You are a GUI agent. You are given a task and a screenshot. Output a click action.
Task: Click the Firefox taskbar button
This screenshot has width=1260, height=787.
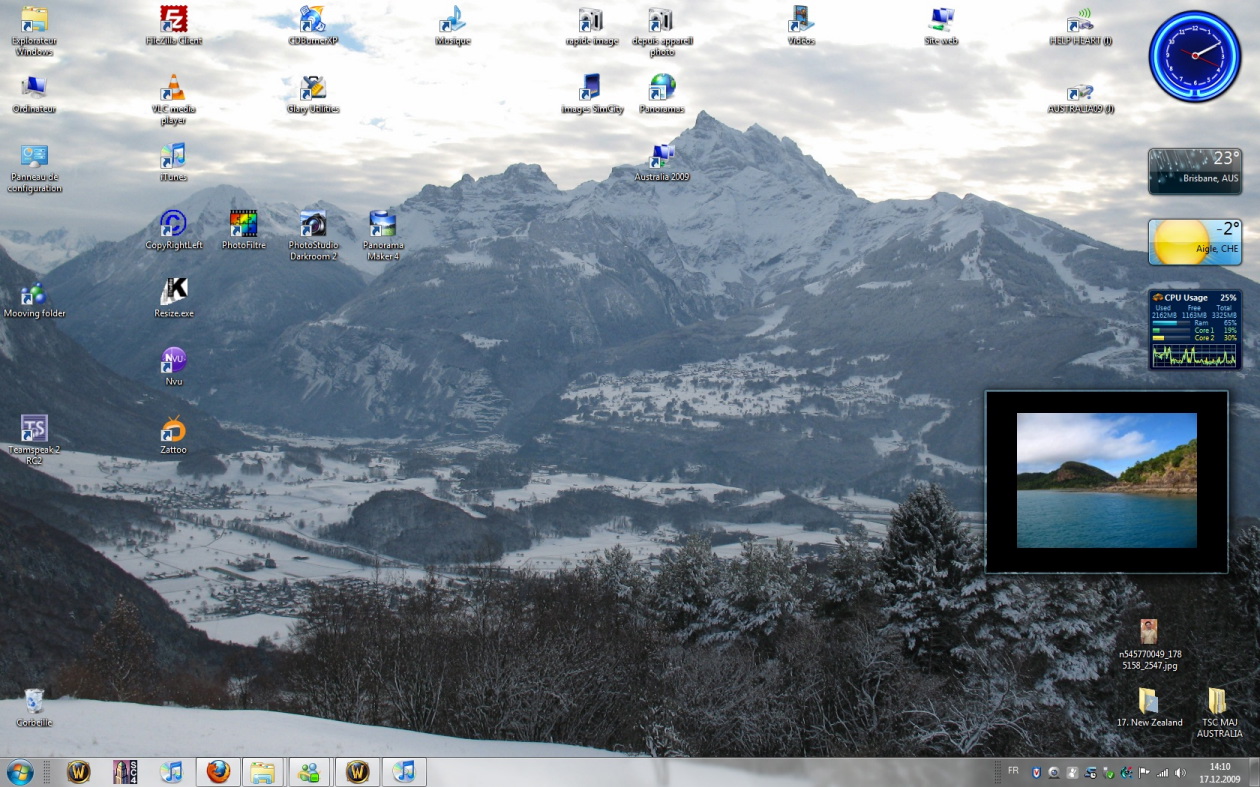pyautogui.click(x=218, y=772)
